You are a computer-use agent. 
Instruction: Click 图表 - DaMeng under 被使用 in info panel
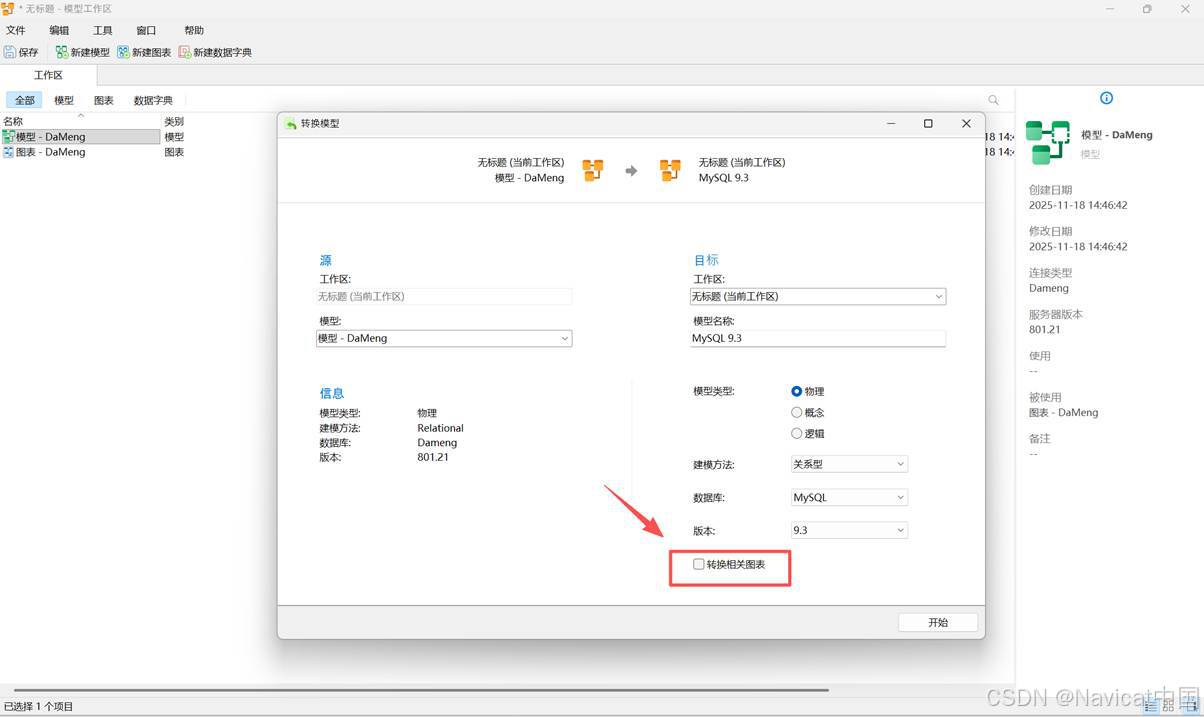(x=1063, y=412)
